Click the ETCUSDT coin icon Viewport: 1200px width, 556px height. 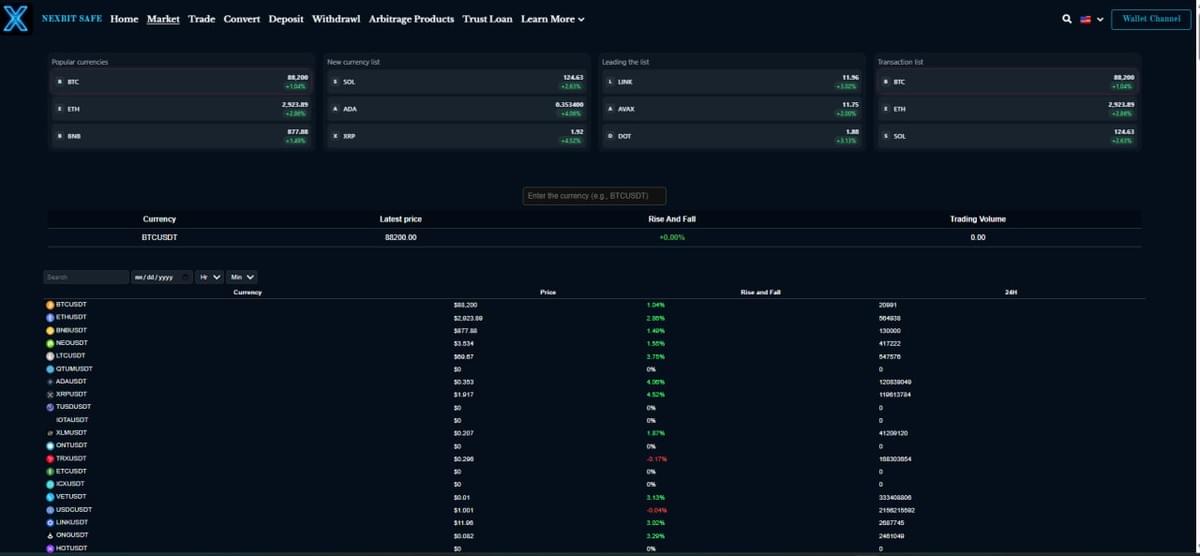coord(50,471)
